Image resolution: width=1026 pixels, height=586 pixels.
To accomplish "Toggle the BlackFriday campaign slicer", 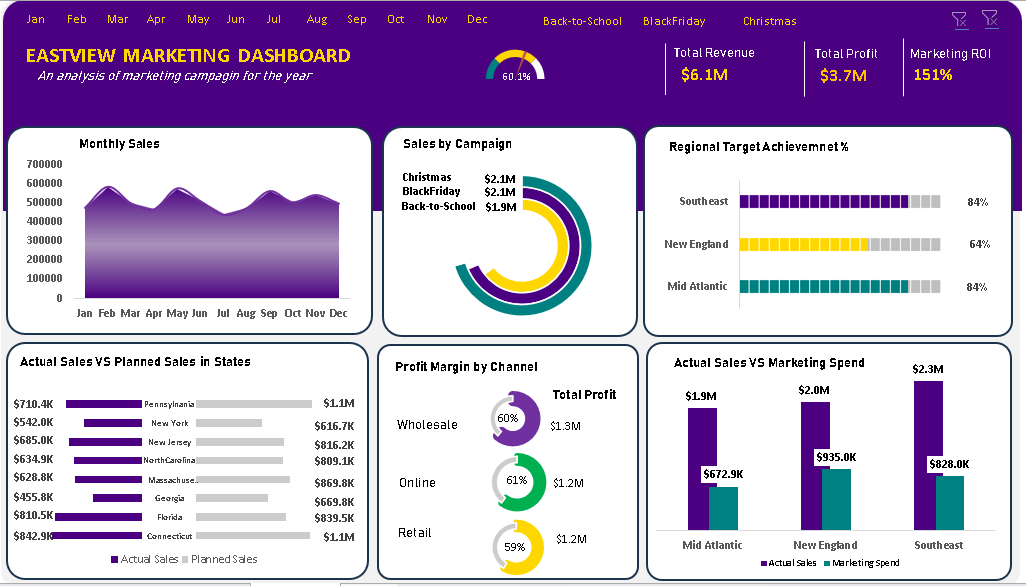I will 674,21.
